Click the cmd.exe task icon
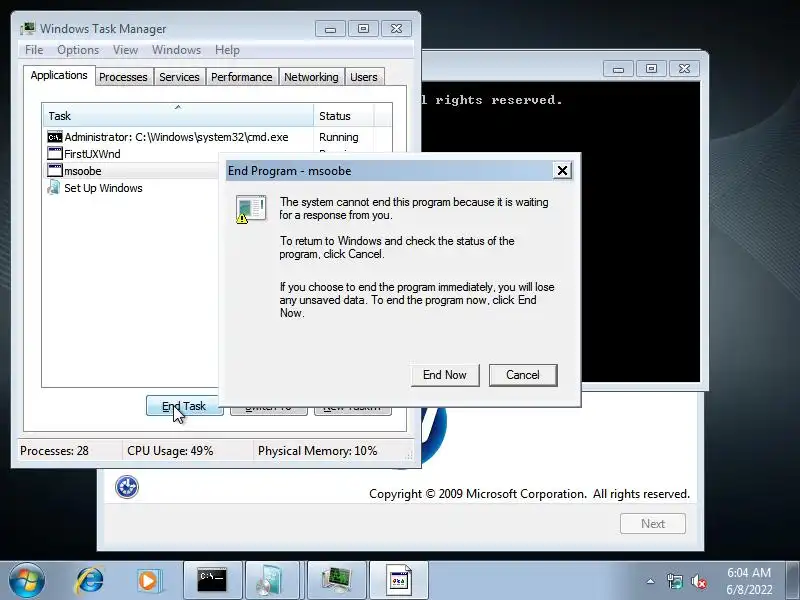 click(55, 137)
